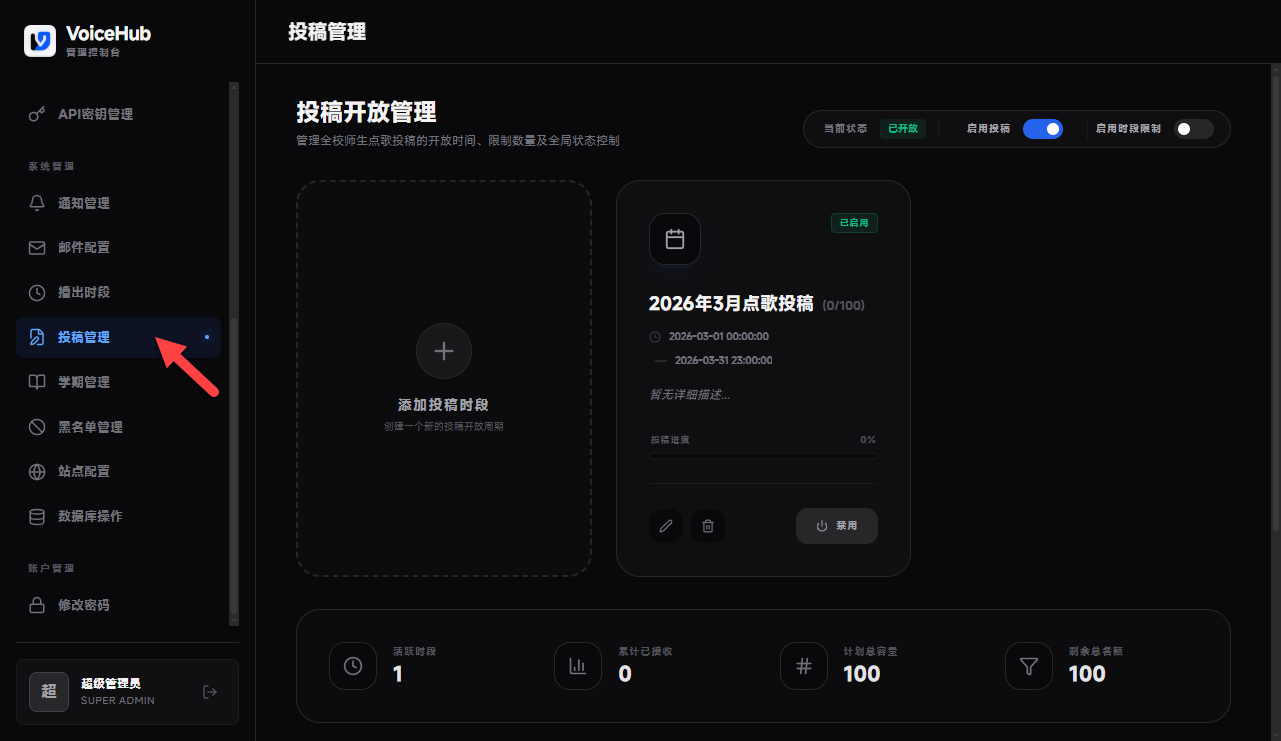Click the sidebar vertical scrollbar
This screenshot has width=1281, height=741.
tap(234, 354)
